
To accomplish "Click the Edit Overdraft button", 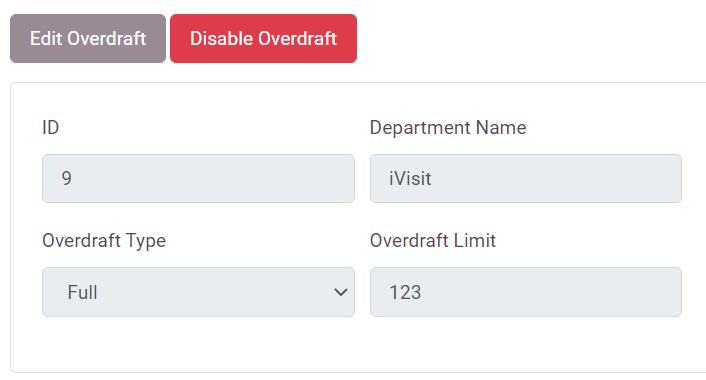I will point(88,38).
